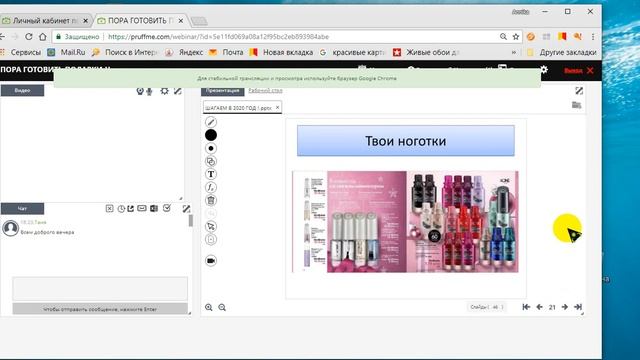Close the ШАГАЕМ В 2020 ГОД pptx file tab
This screenshot has height=360, width=640.
click(278, 107)
